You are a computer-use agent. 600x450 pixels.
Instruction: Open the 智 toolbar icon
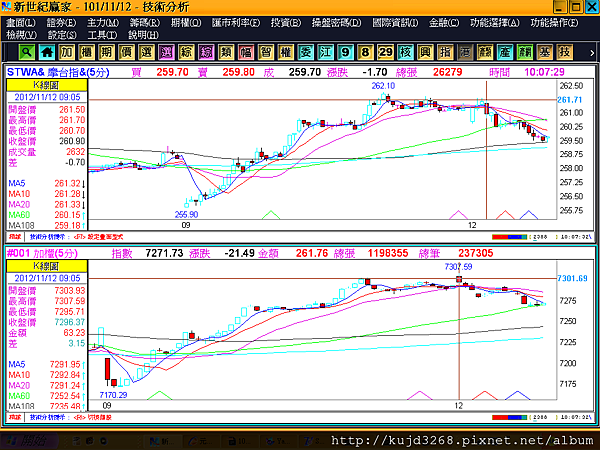(266, 52)
